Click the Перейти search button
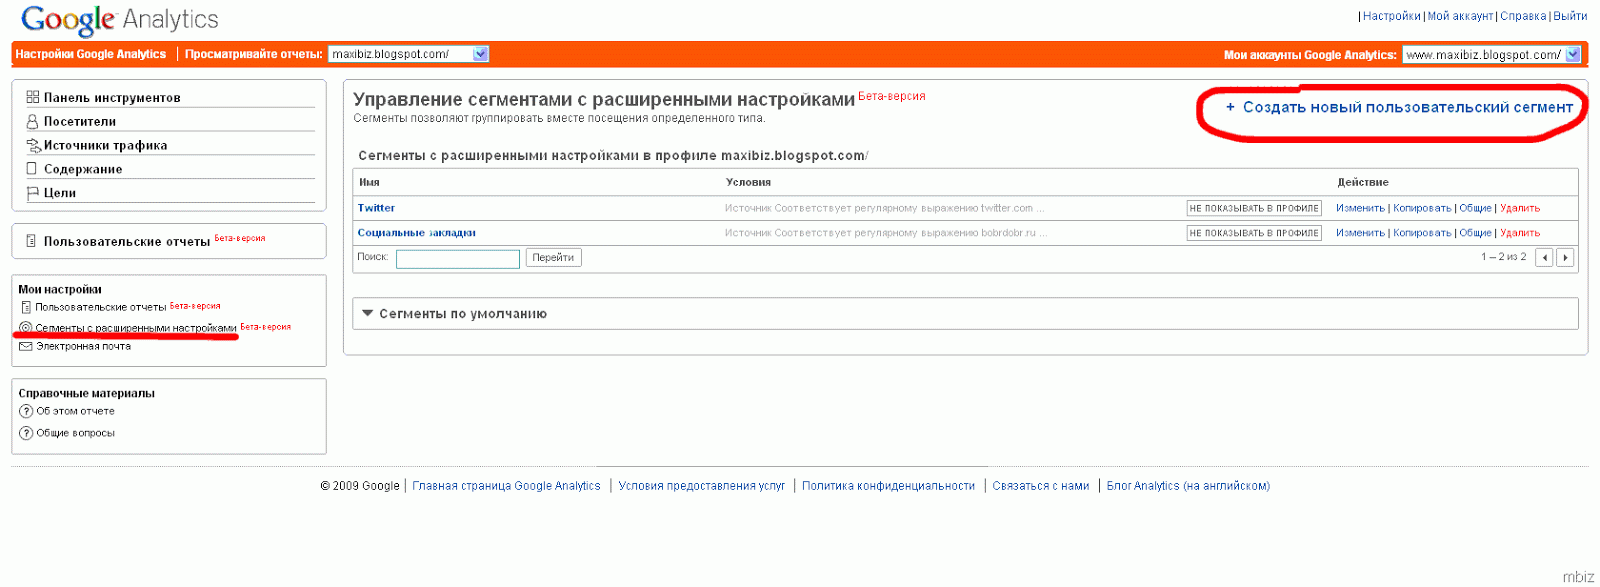 pos(553,258)
